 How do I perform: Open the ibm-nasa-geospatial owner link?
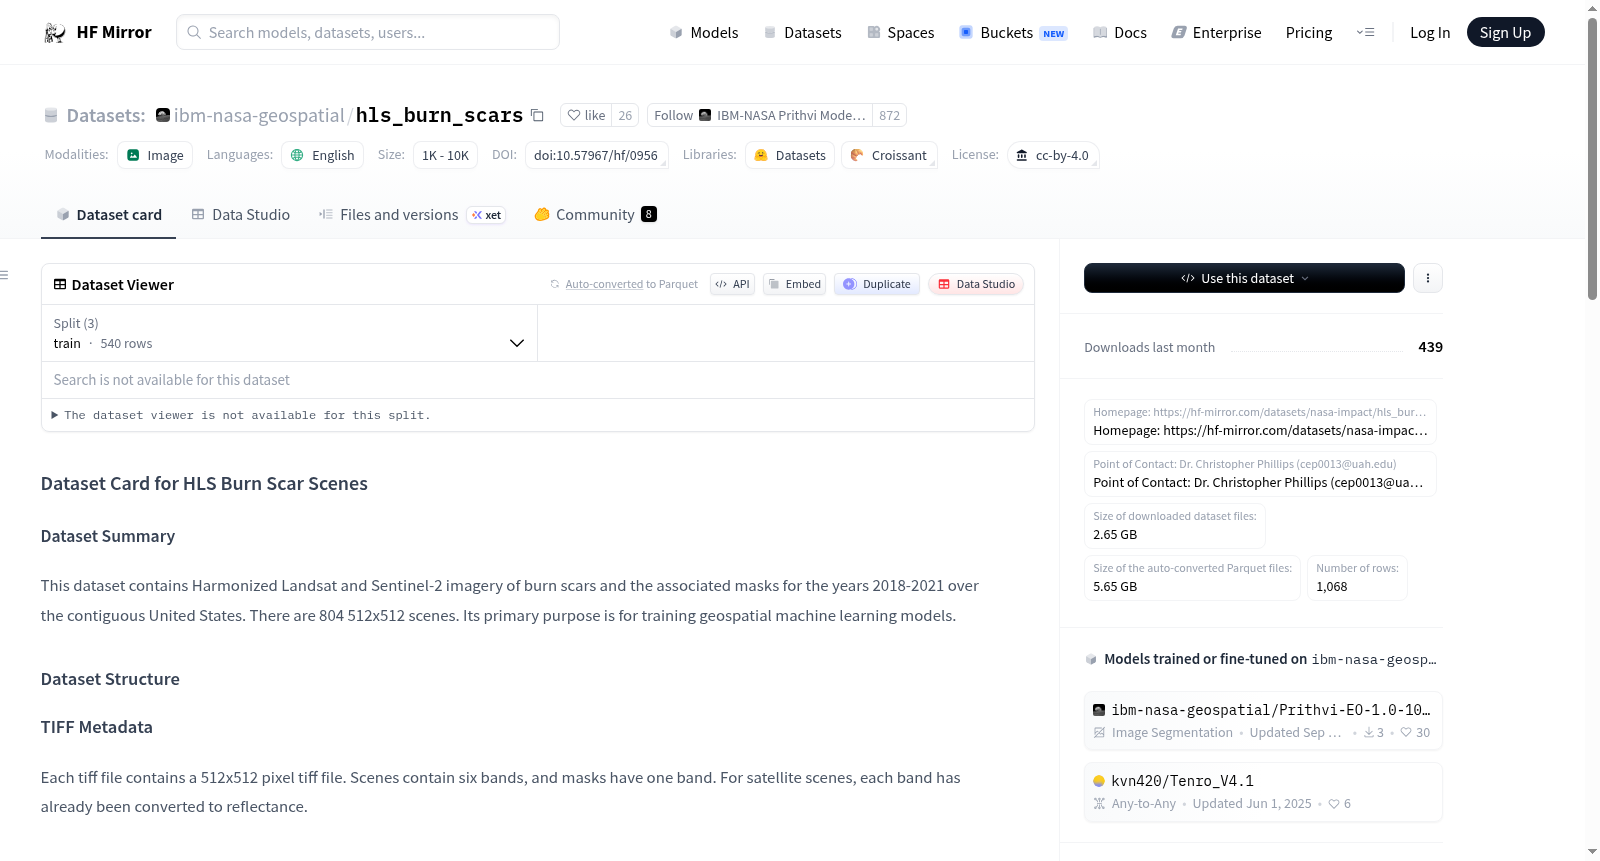click(x=259, y=115)
